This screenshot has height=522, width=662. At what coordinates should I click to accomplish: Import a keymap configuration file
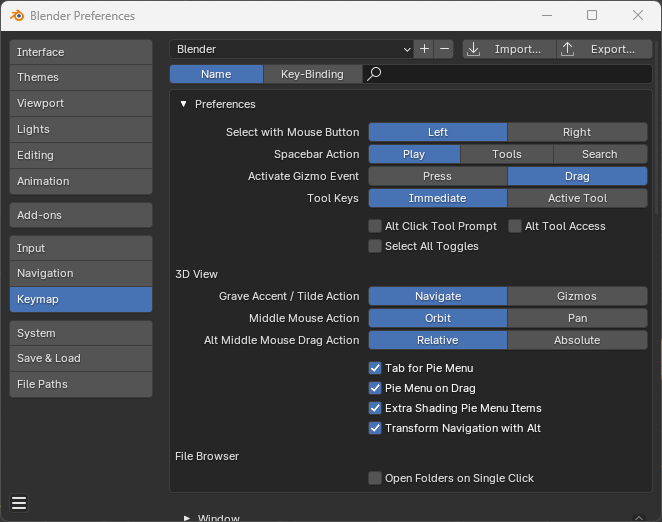(x=509, y=49)
